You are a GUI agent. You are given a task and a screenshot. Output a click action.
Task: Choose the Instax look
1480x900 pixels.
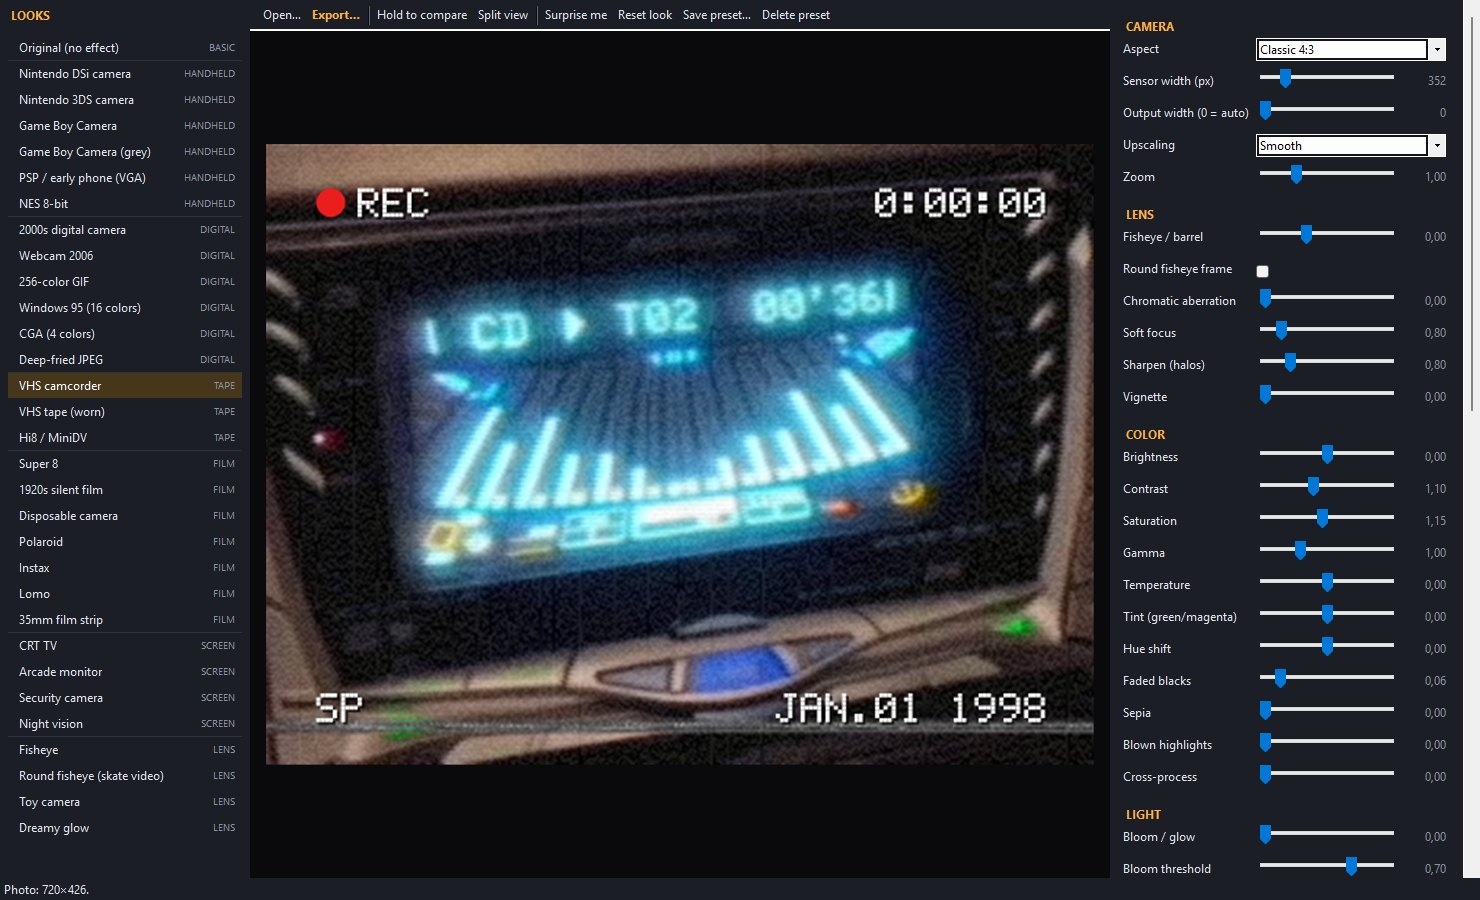[x=125, y=568]
